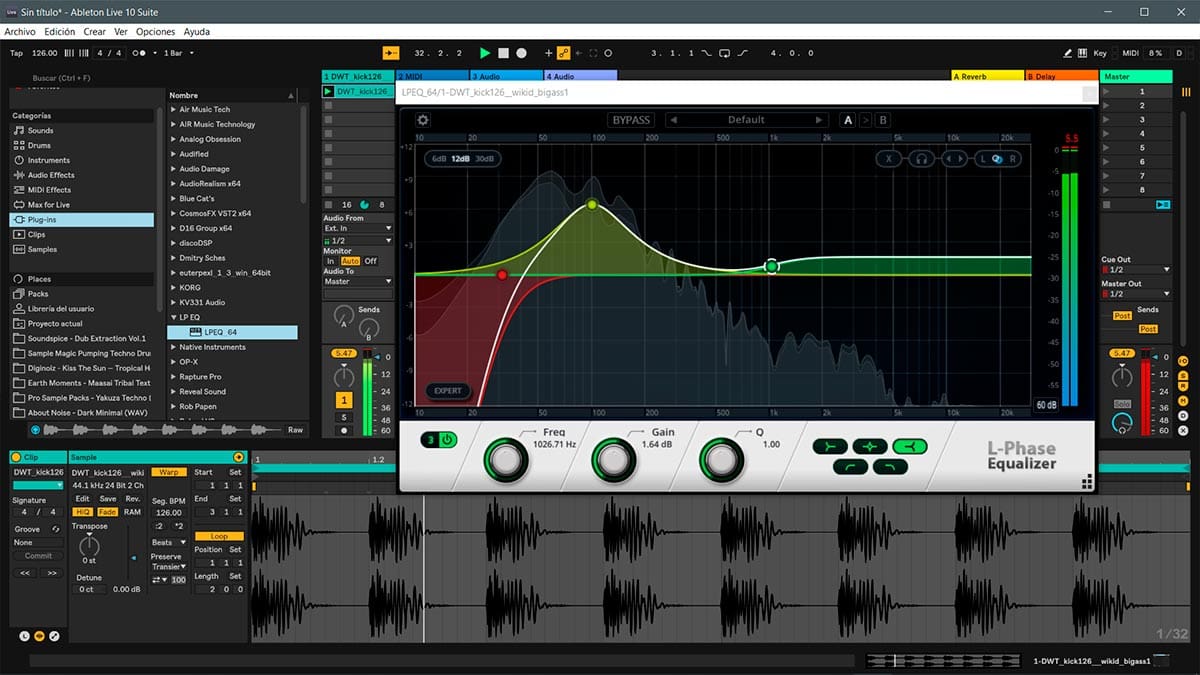Open the Edición menu
1200x675 pixels.
(x=60, y=32)
